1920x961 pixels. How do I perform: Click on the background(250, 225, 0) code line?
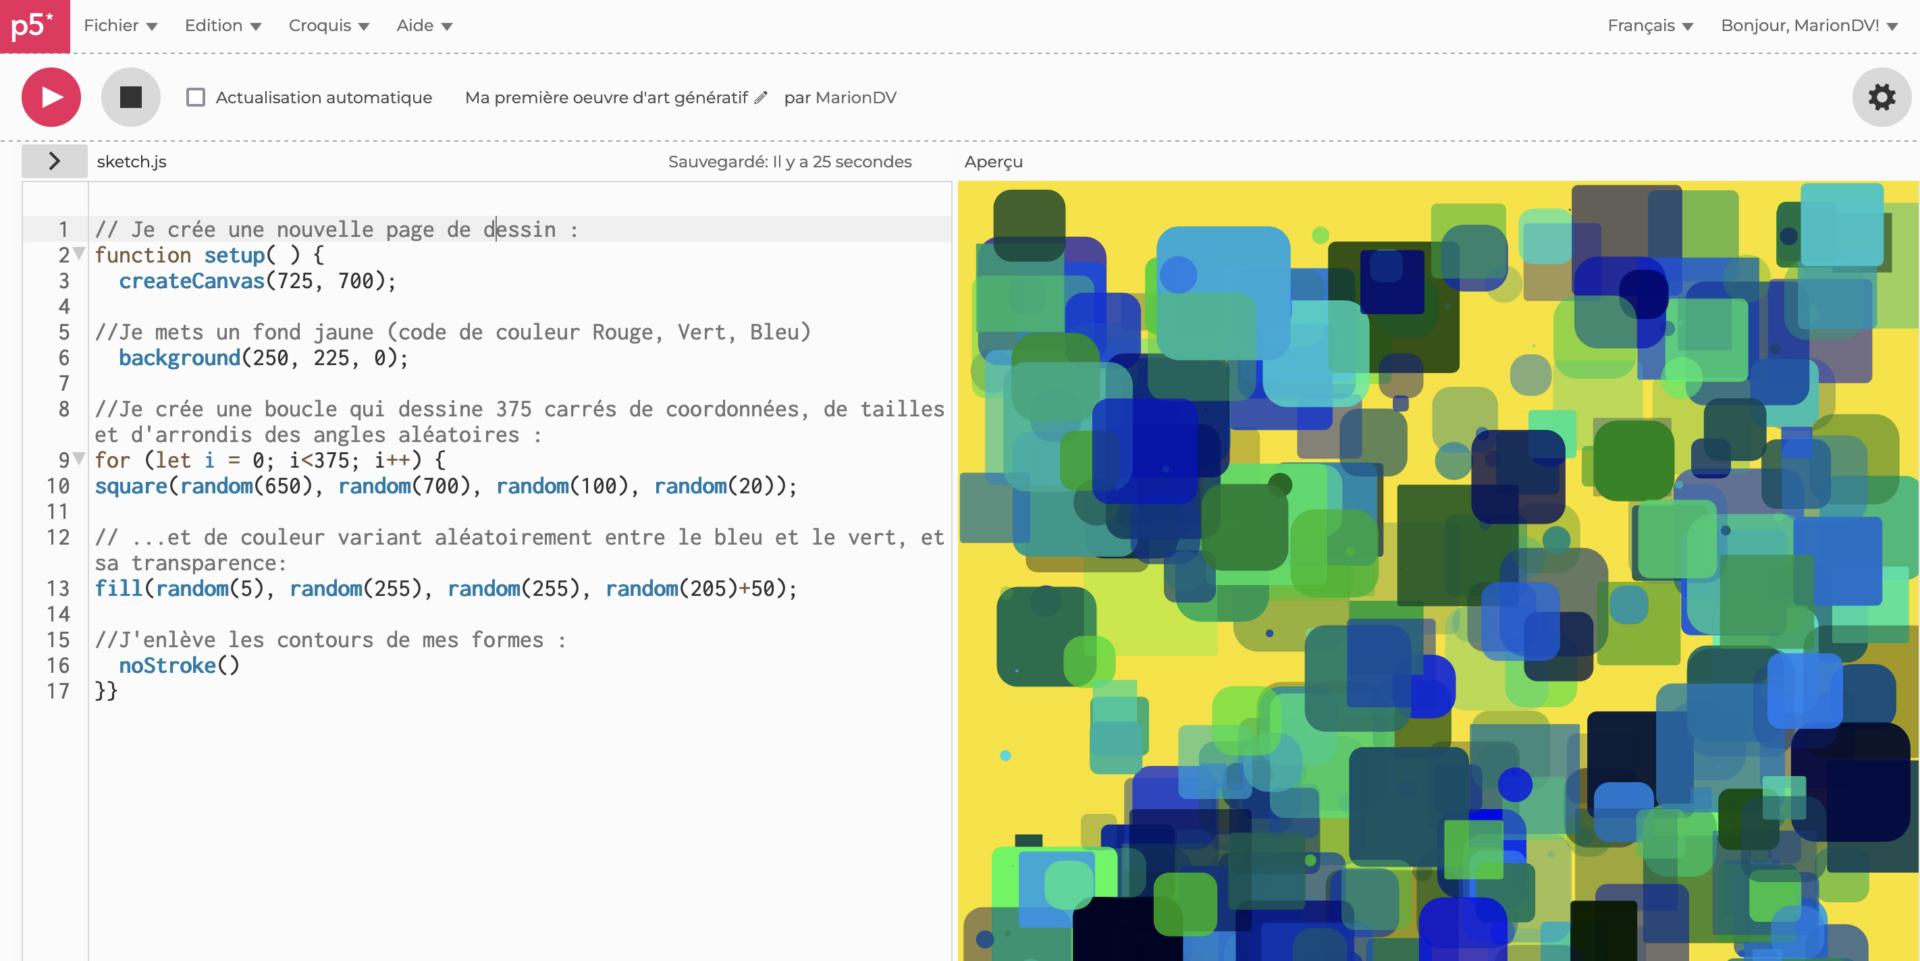tap(263, 358)
